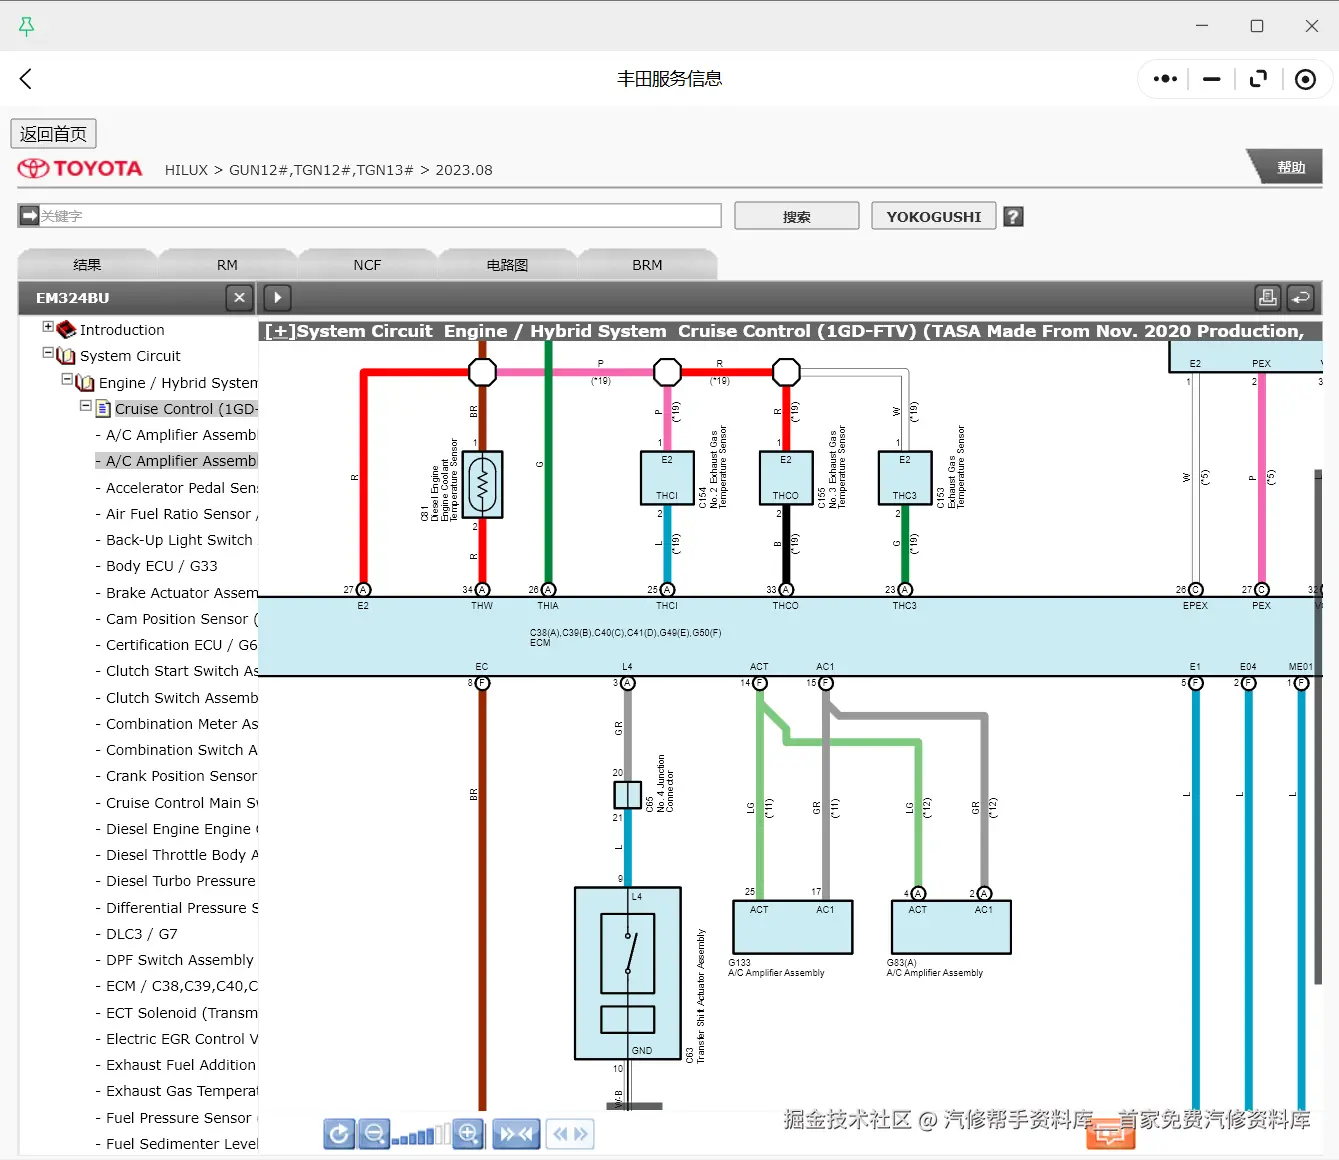Image resolution: width=1339 pixels, height=1160 pixels.
Task: Click the YOKOGUSHI button
Action: 932,215
